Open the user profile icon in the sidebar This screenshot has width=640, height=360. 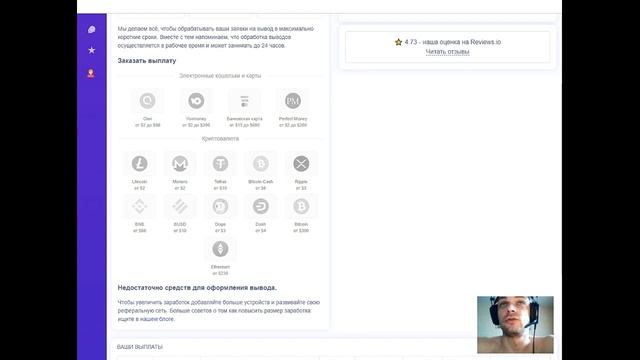pyautogui.click(x=91, y=73)
